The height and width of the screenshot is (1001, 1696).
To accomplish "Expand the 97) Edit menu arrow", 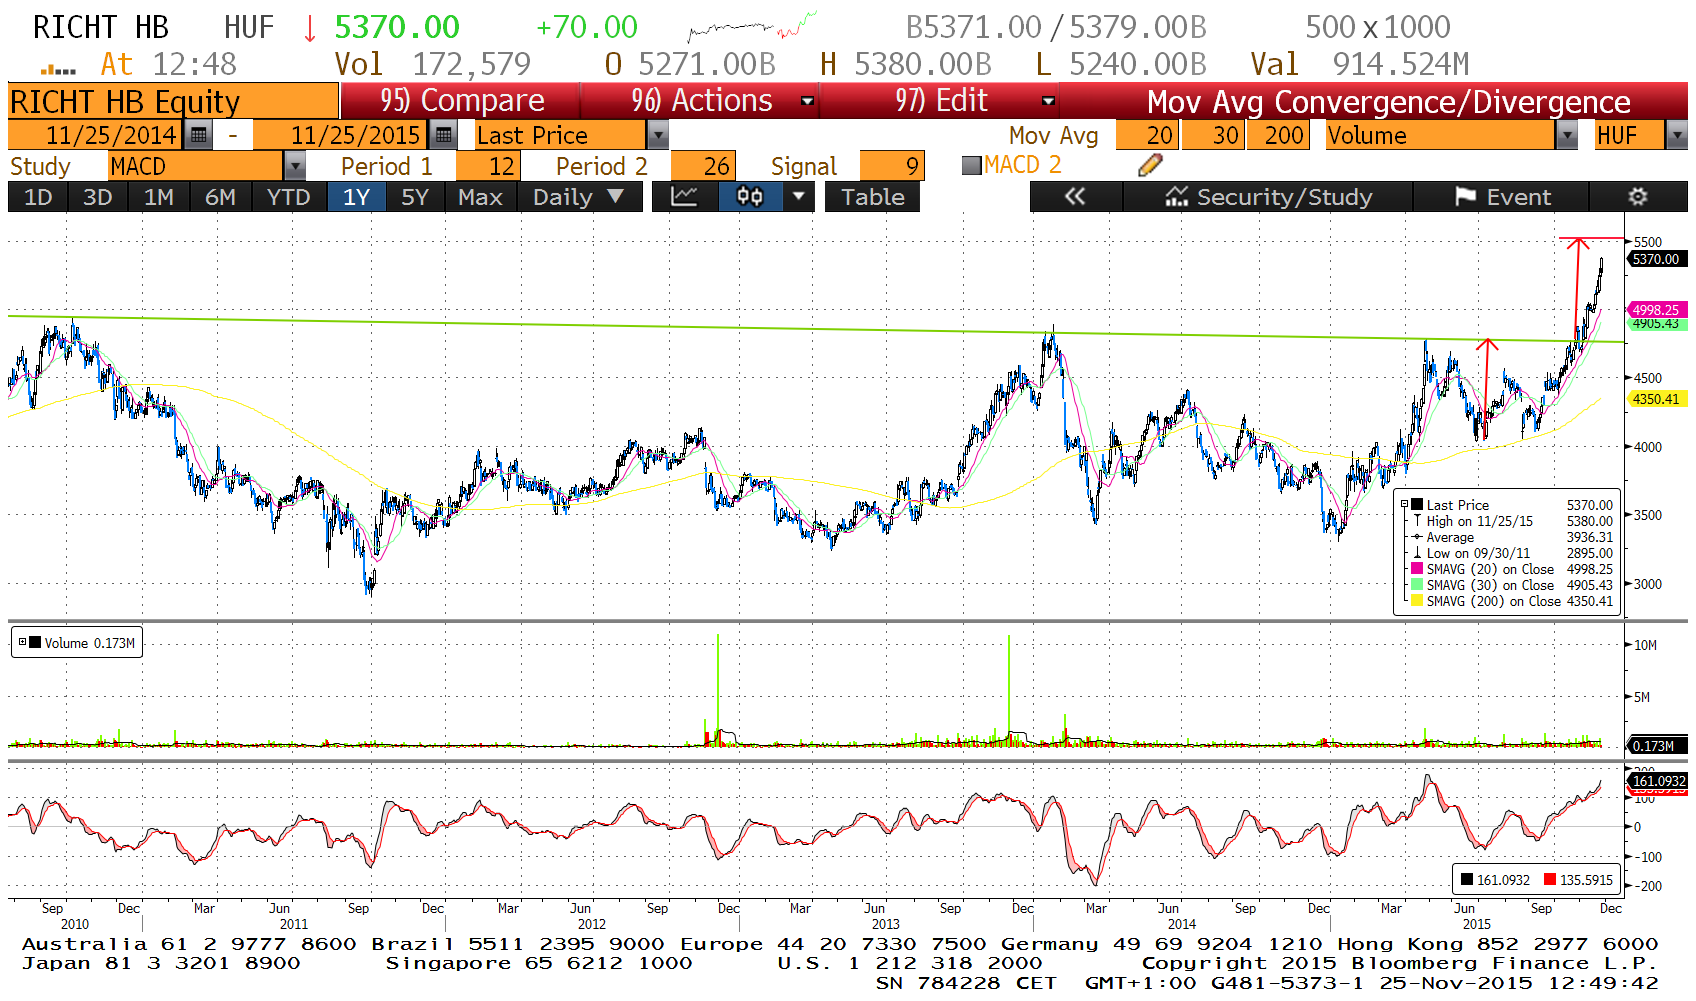I will click(1048, 101).
